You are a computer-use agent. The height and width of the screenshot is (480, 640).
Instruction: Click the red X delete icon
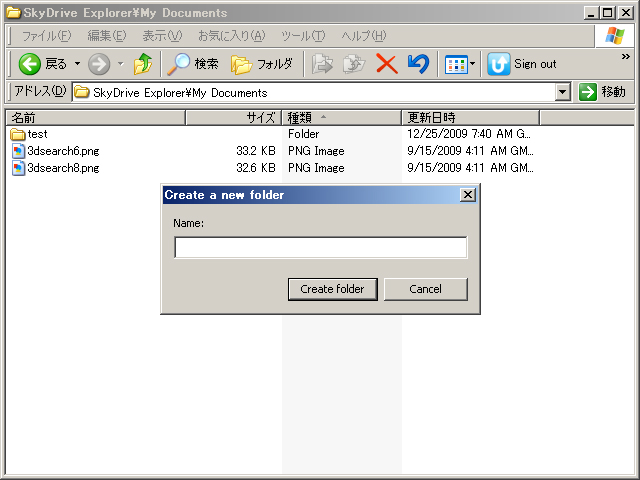point(387,64)
